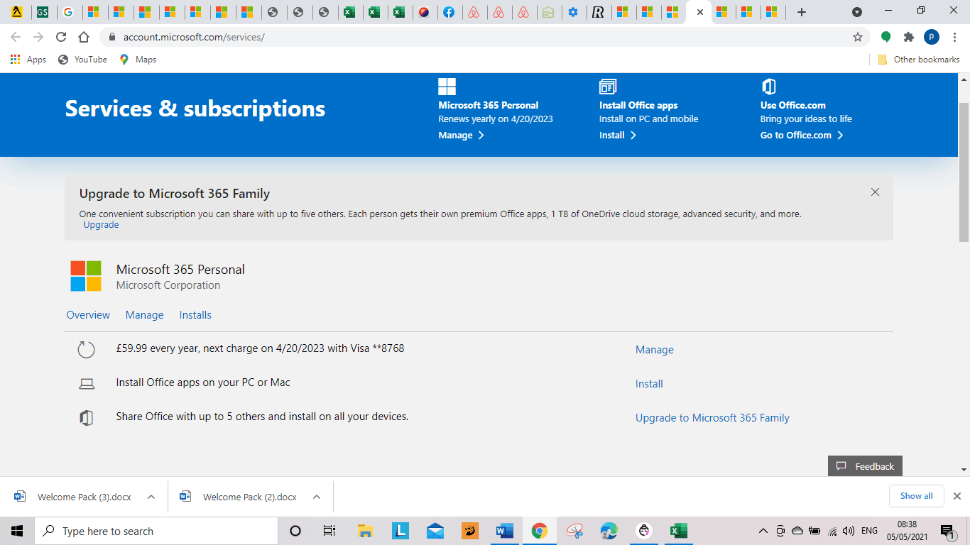Click the Install Office apps banner icon

click(607, 87)
